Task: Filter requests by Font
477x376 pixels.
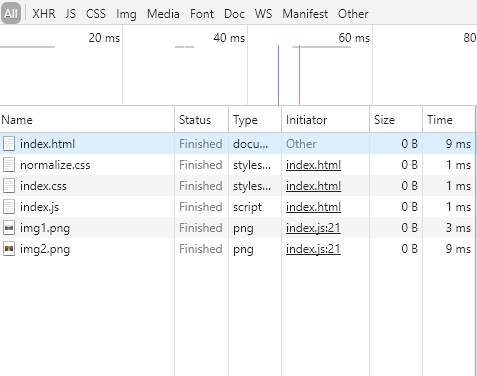Action: click(x=202, y=14)
